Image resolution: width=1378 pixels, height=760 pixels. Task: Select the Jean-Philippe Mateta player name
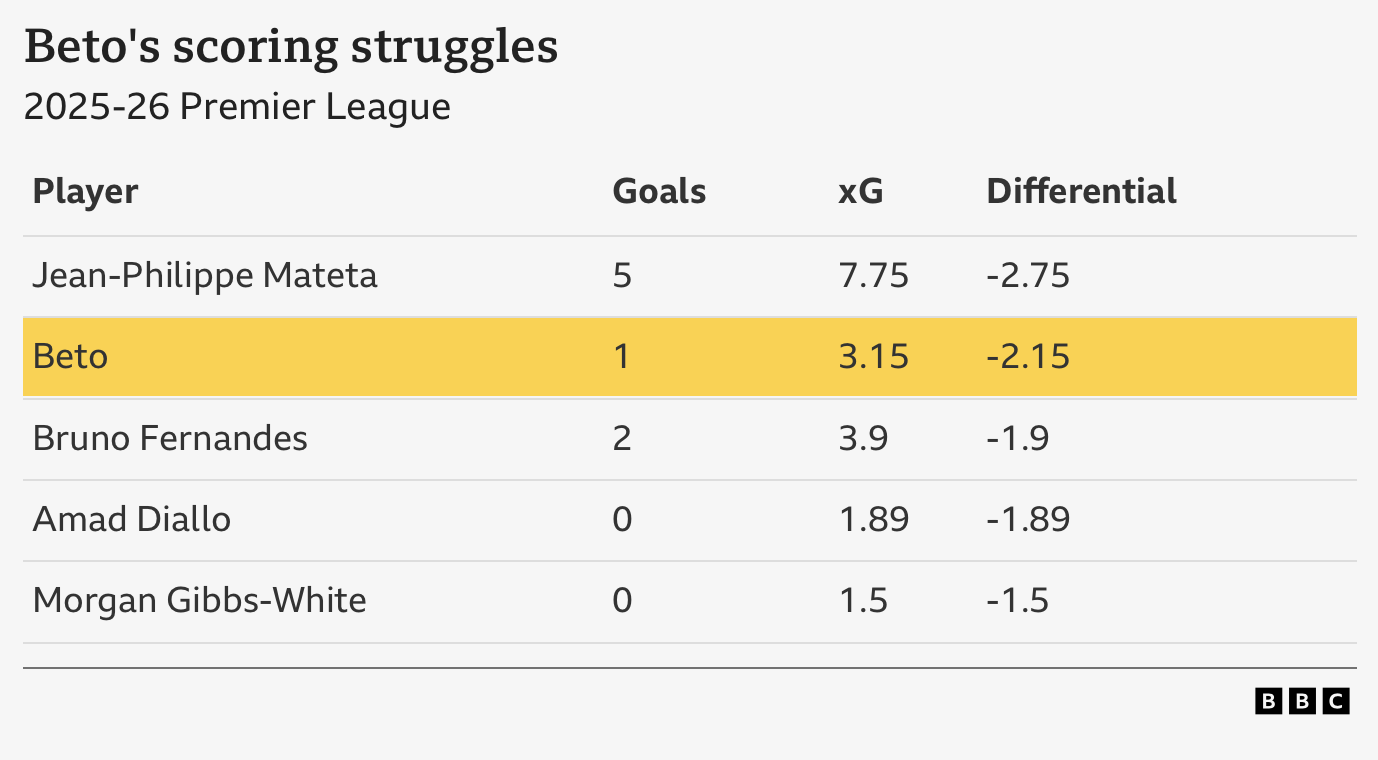[x=205, y=275]
